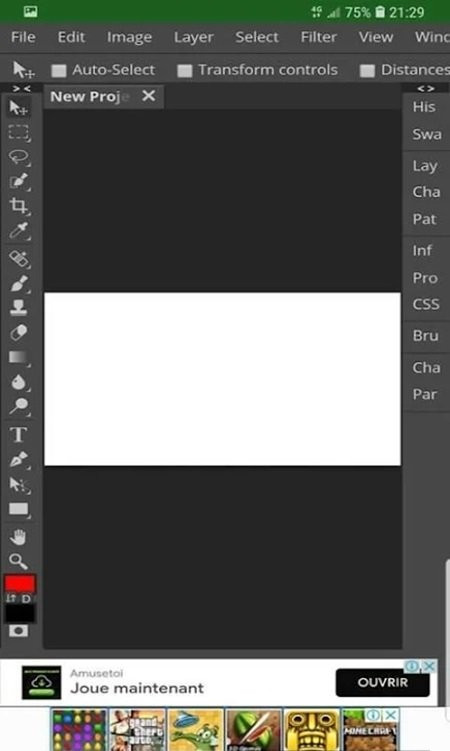
Task: Enable the Auto-Select checkbox
Action: 59,71
